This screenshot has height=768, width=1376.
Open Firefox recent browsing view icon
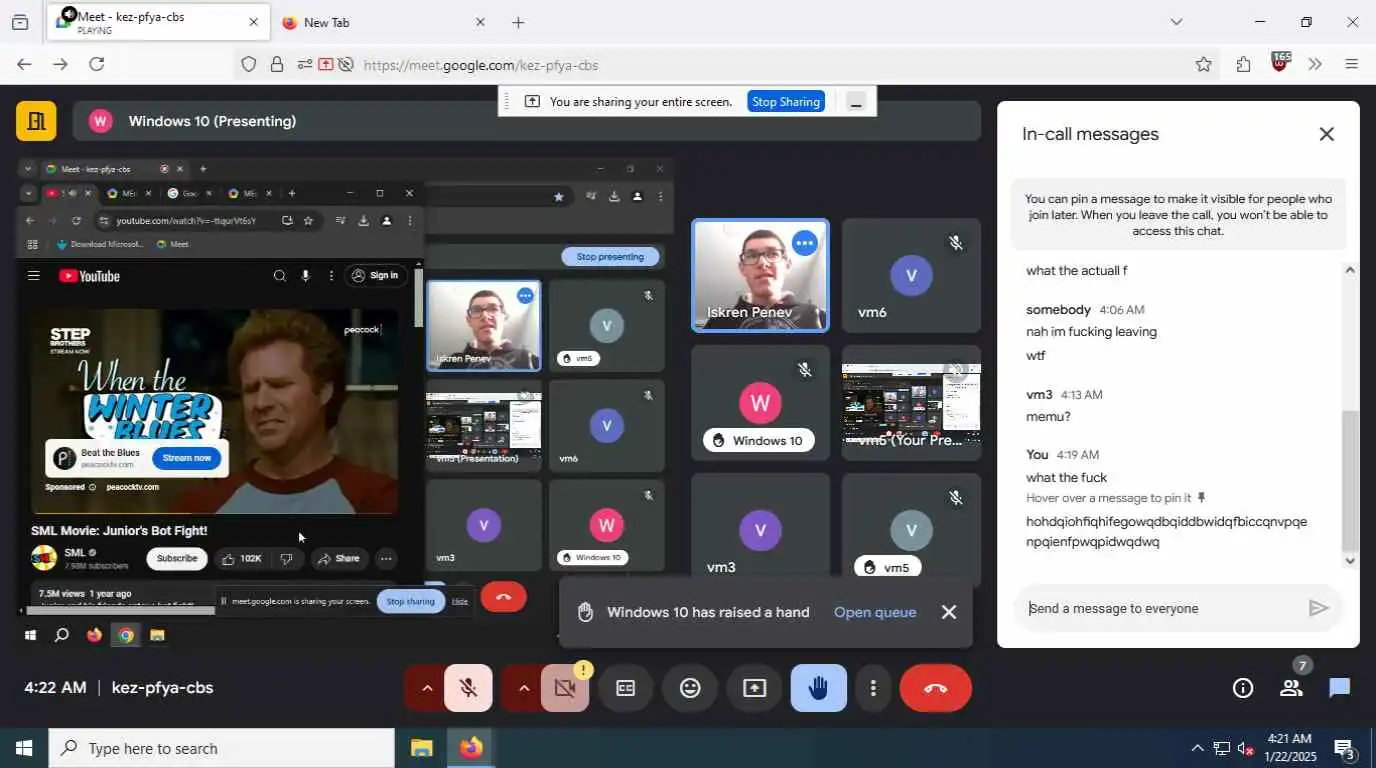coord(20,22)
